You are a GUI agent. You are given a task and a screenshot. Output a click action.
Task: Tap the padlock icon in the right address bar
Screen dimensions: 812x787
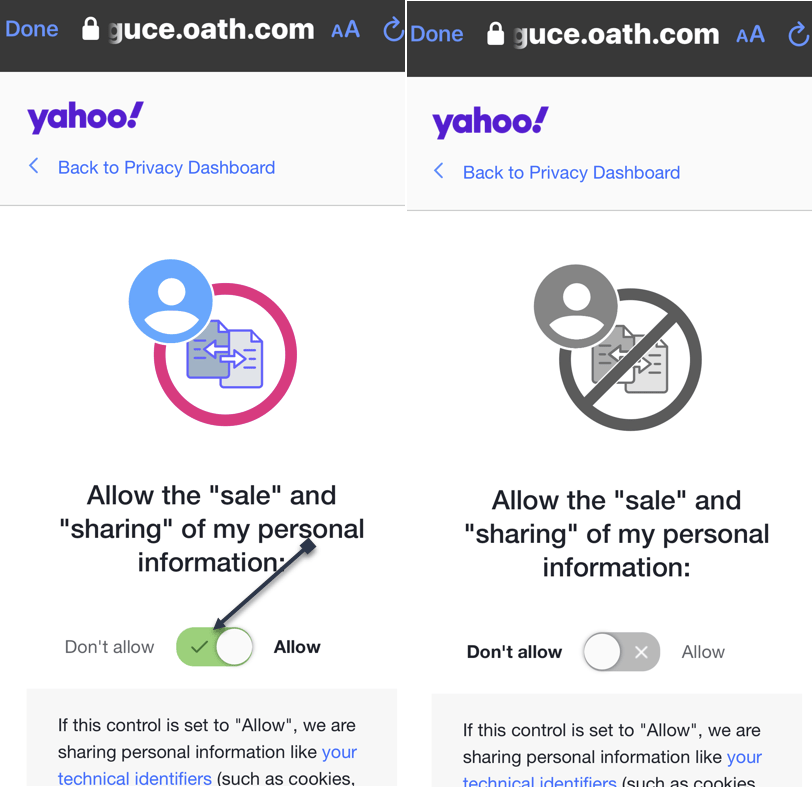pyautogui.click(x=495, y=33)
